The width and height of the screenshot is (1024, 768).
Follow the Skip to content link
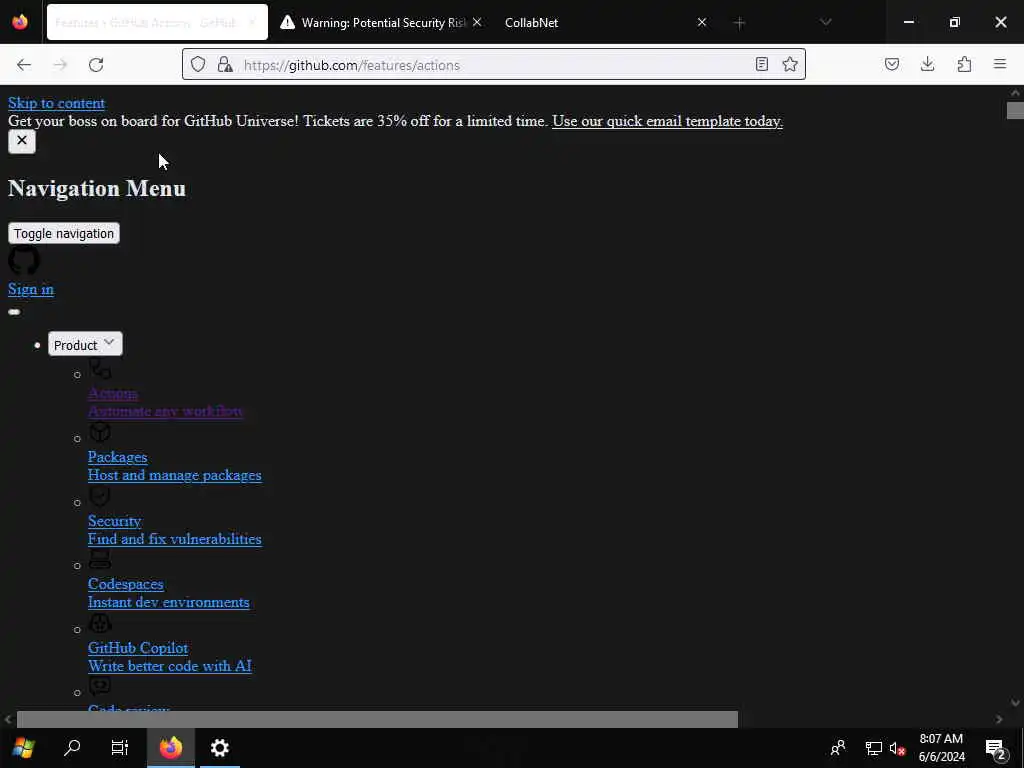(56, 103)
